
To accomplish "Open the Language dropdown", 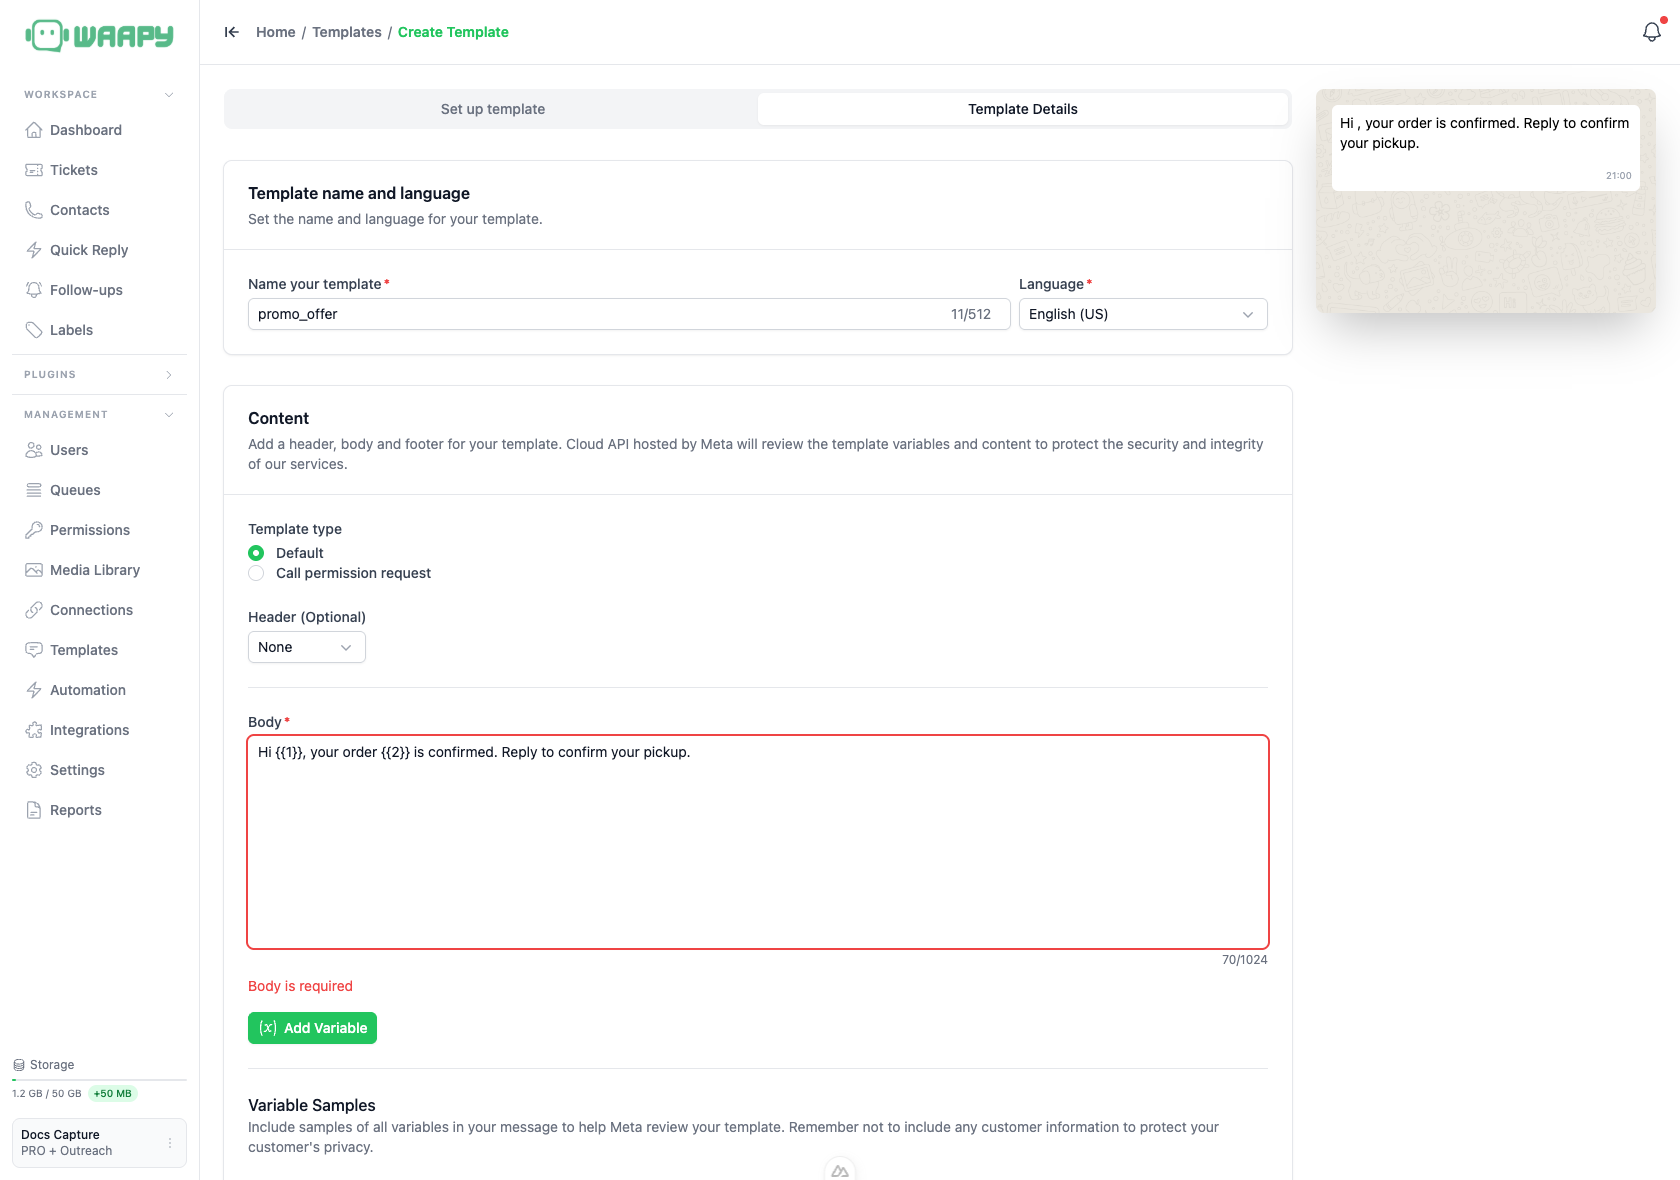I will coord(1143,314).
